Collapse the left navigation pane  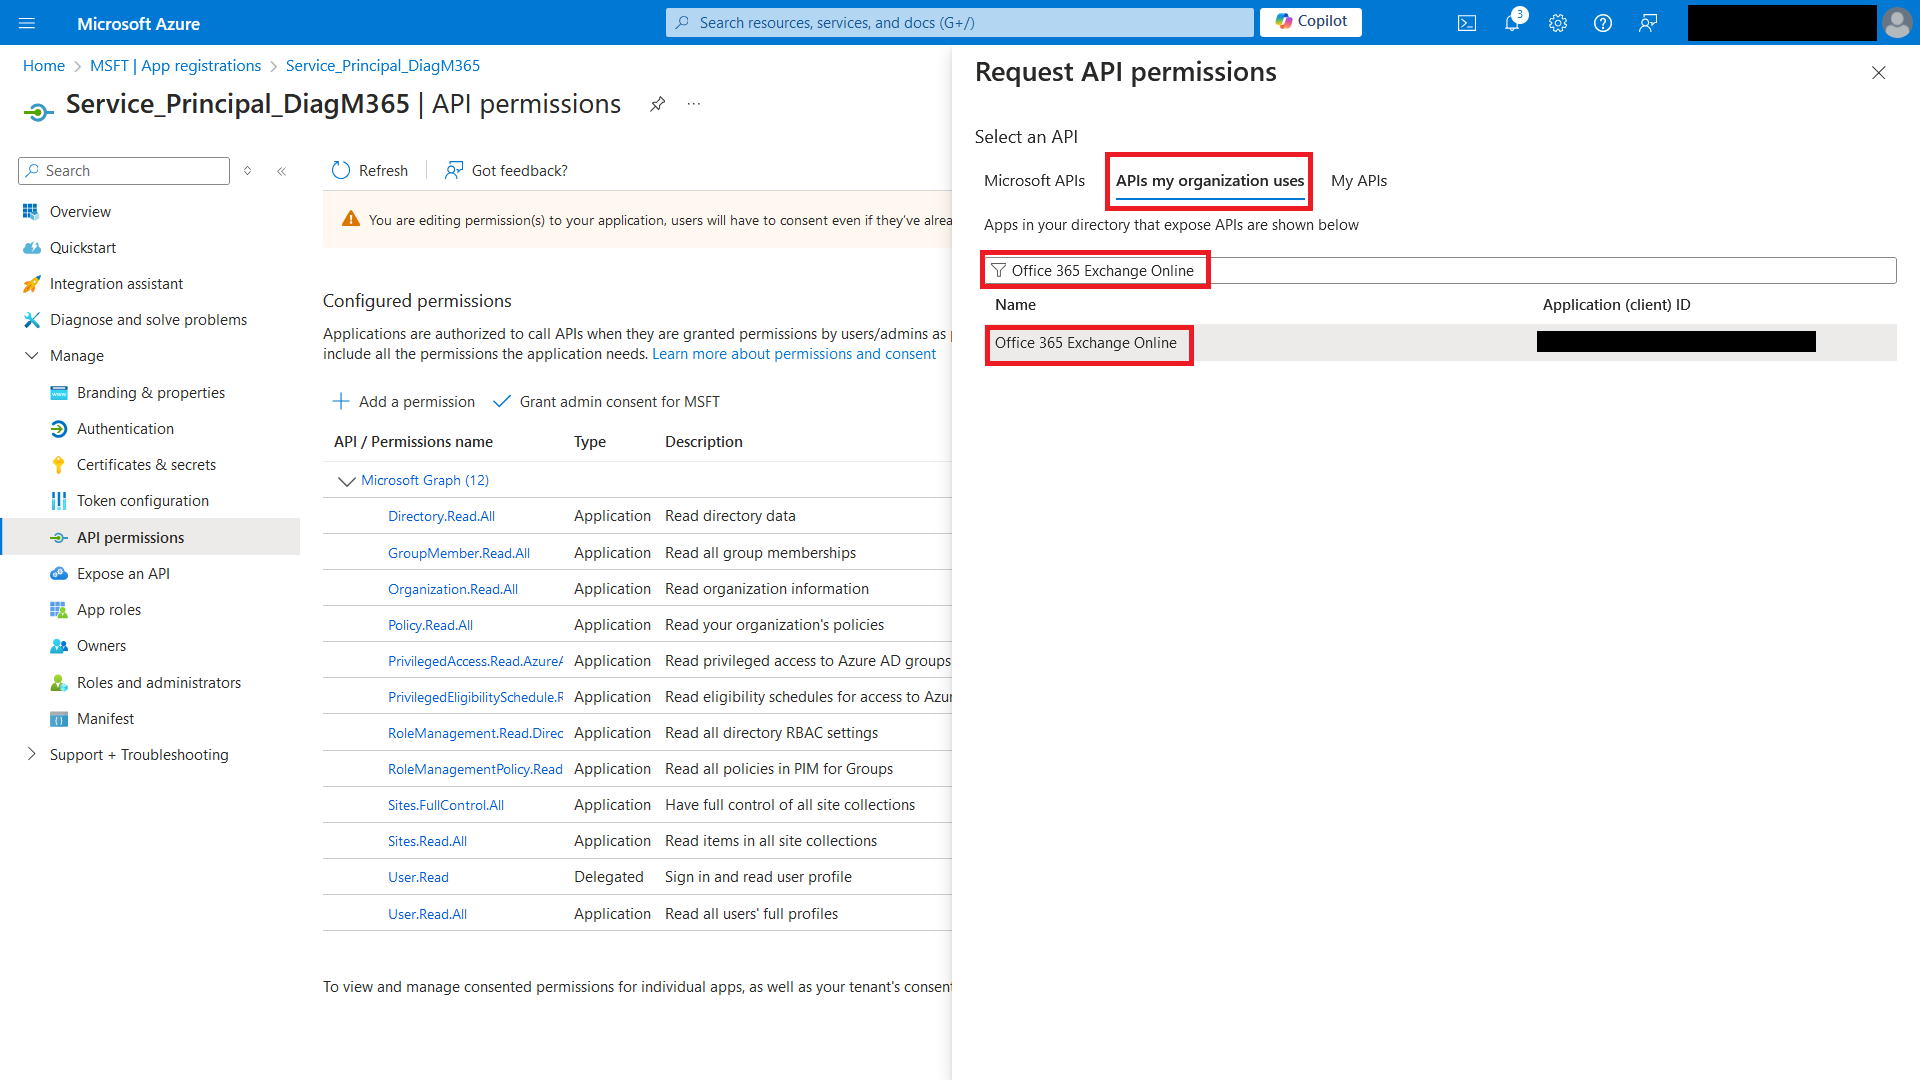coord(282,171)
